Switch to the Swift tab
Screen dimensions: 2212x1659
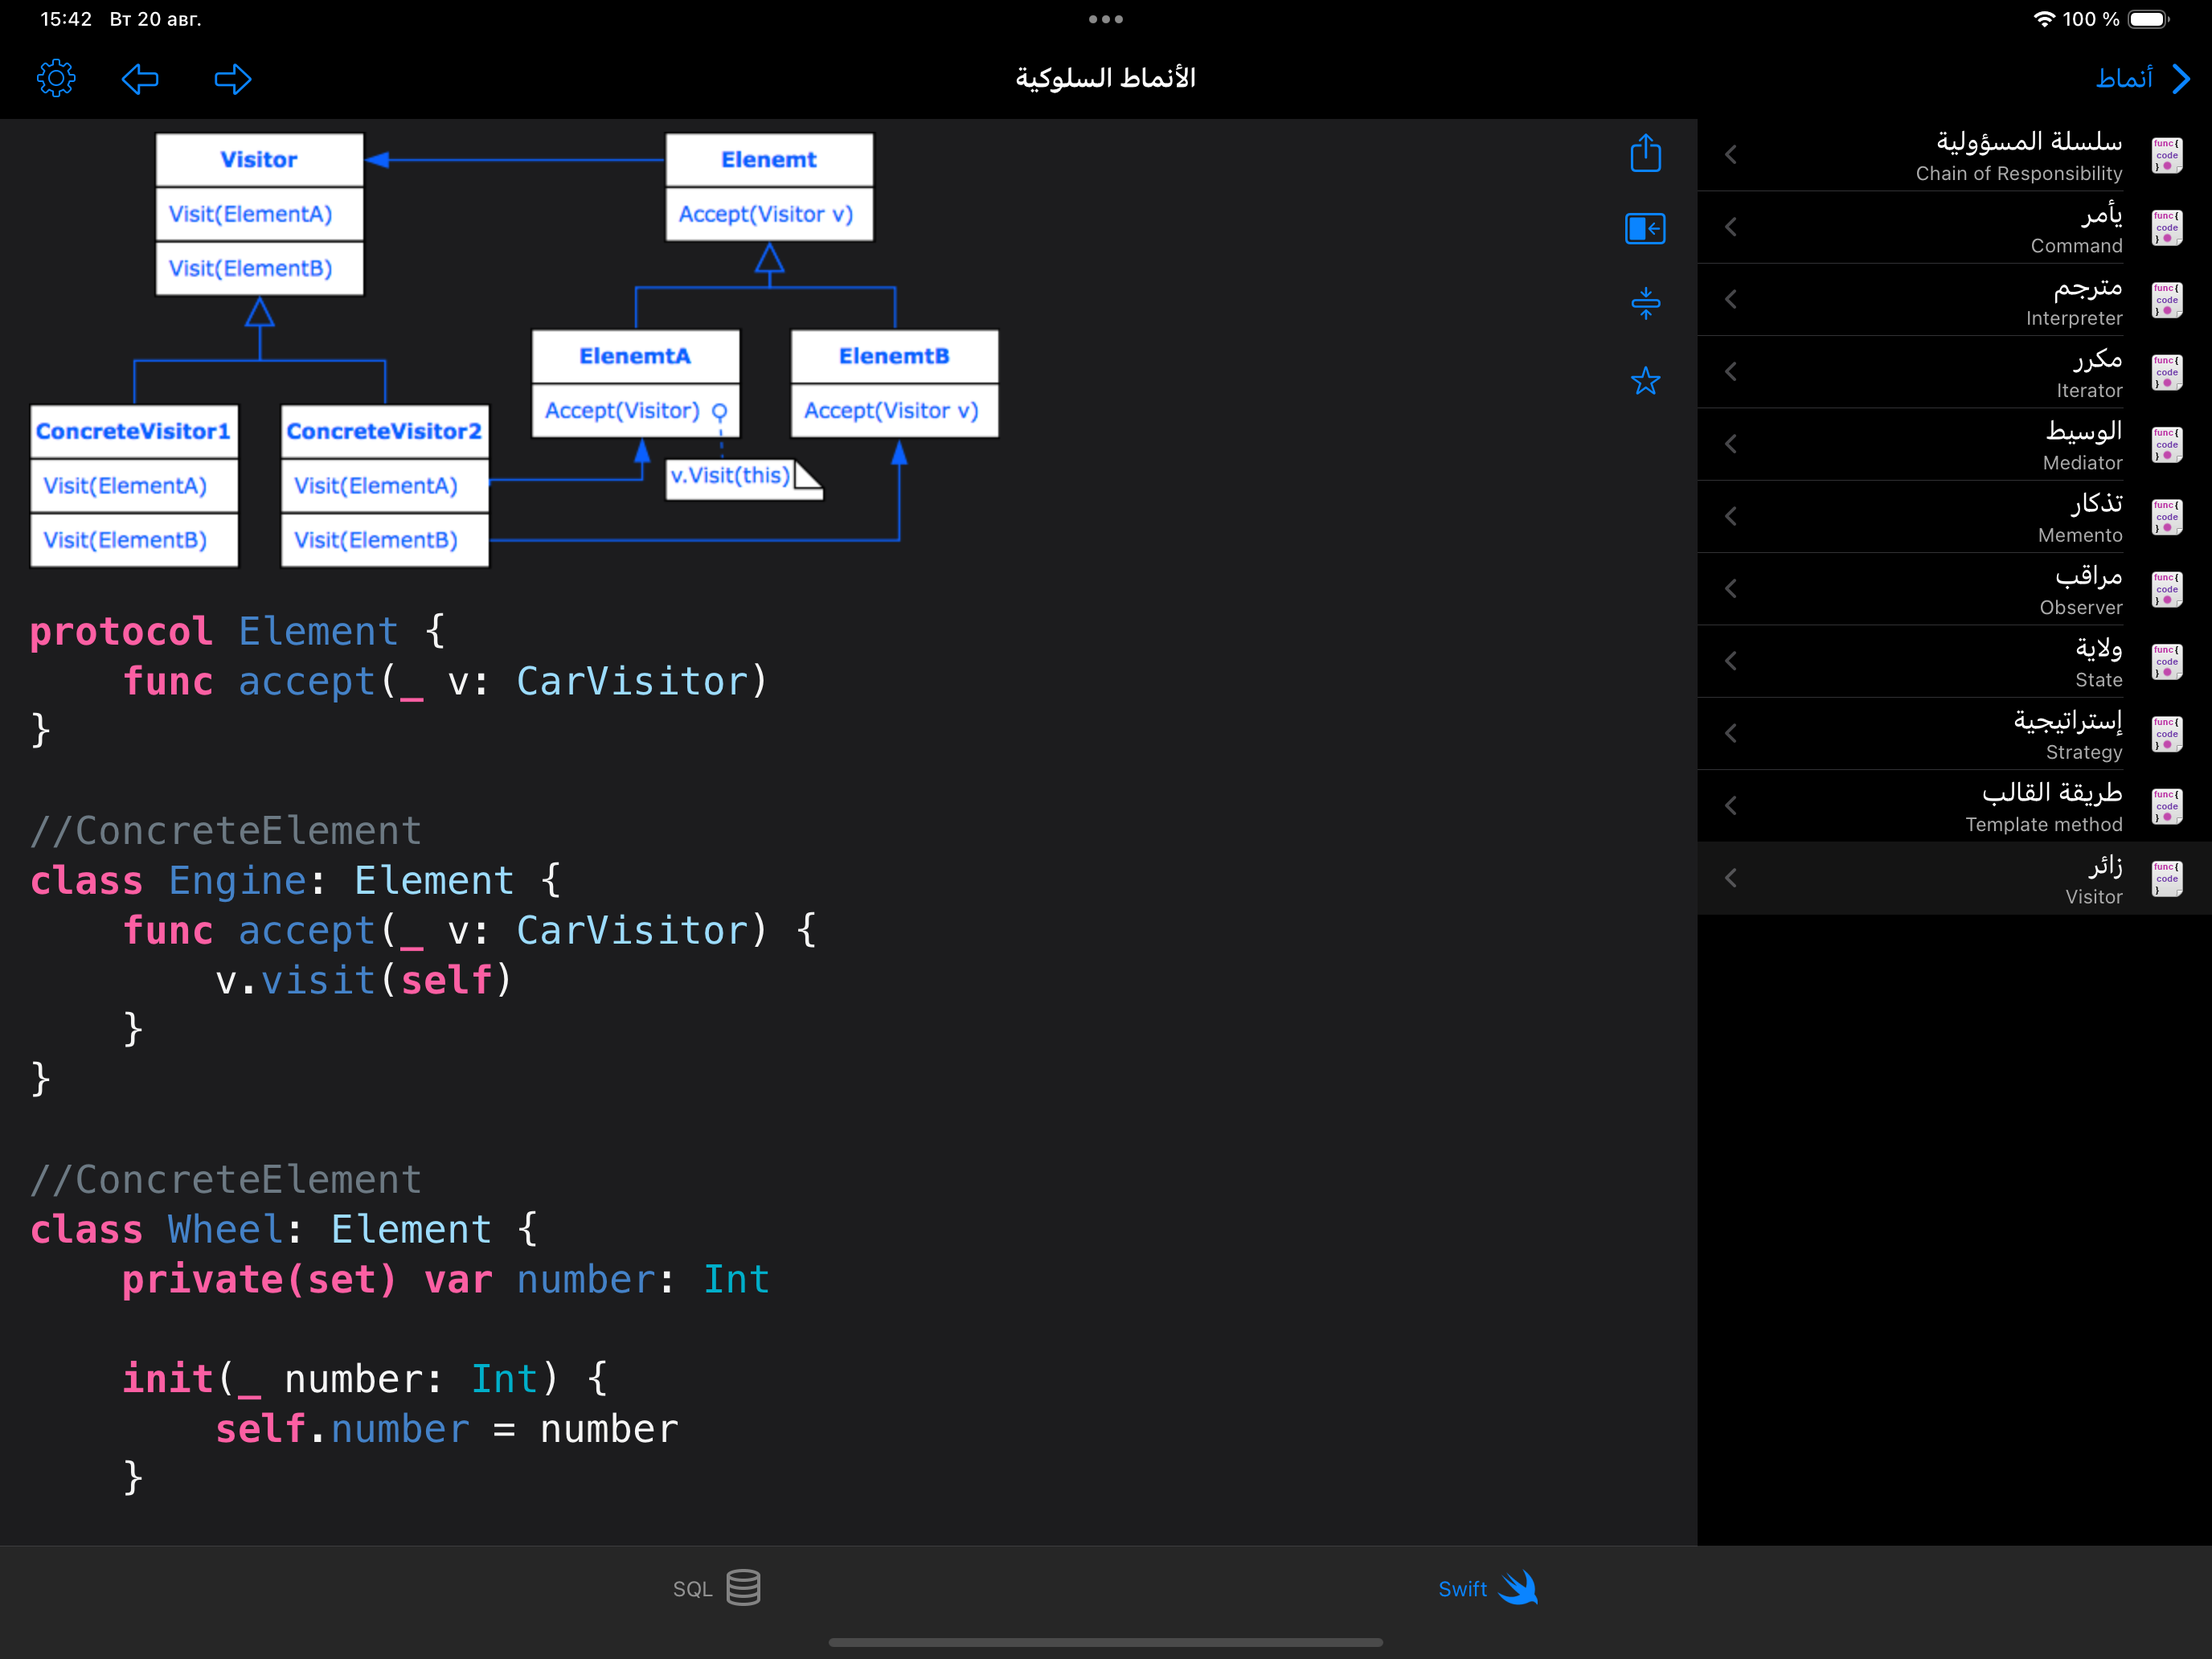coord(1488,1588)
